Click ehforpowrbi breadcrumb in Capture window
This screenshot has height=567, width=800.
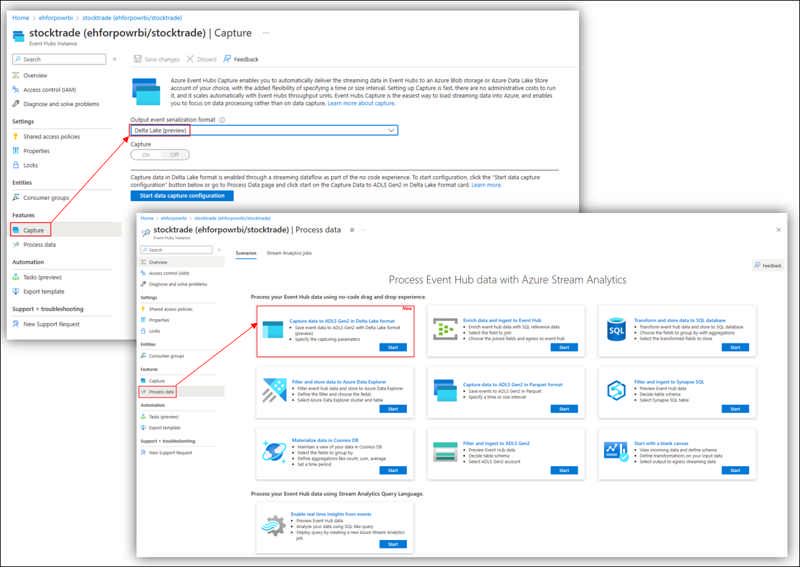(56, 18)
